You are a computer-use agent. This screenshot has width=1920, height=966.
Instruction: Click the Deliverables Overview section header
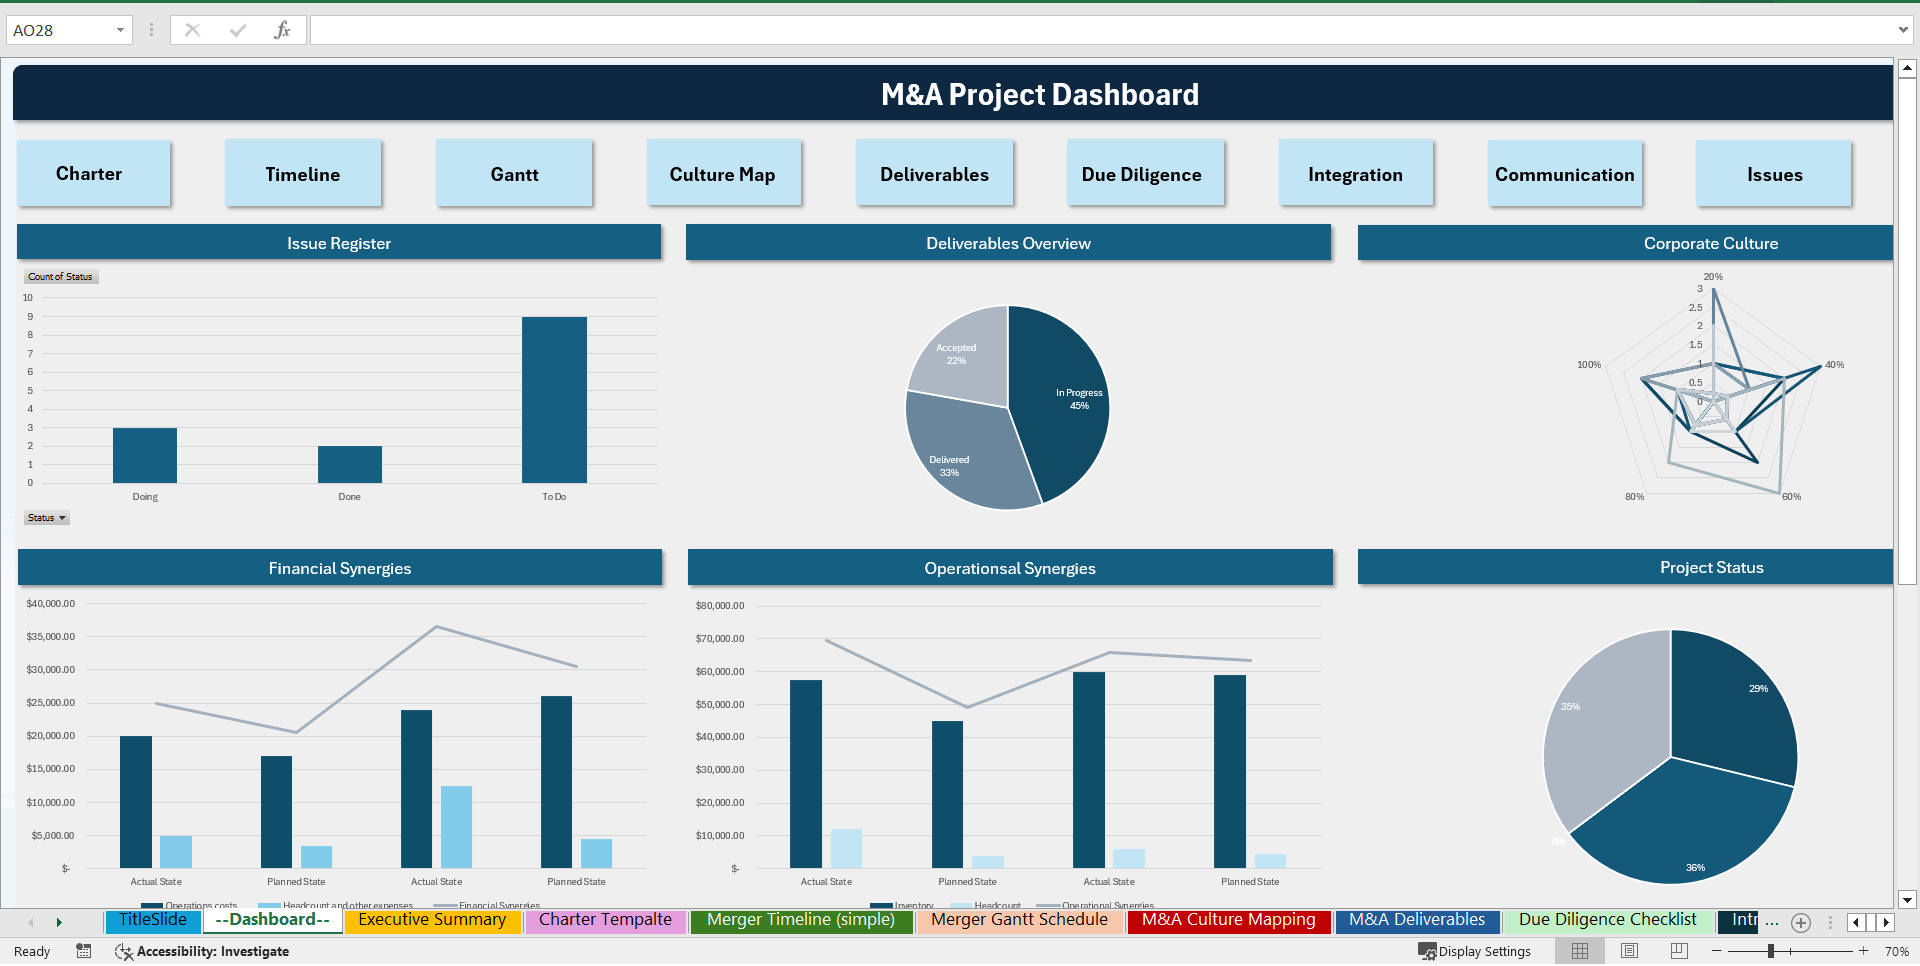coord(1008,243)
